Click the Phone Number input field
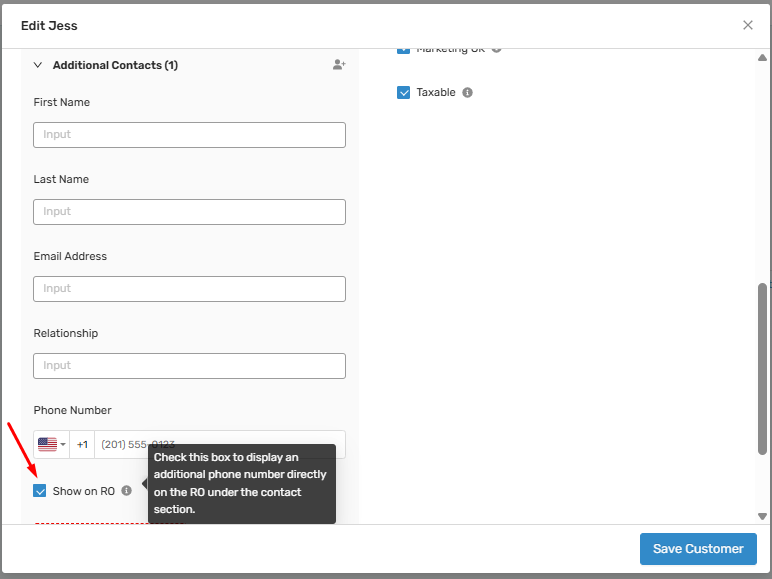772x579 pixels. click(220, 445)
